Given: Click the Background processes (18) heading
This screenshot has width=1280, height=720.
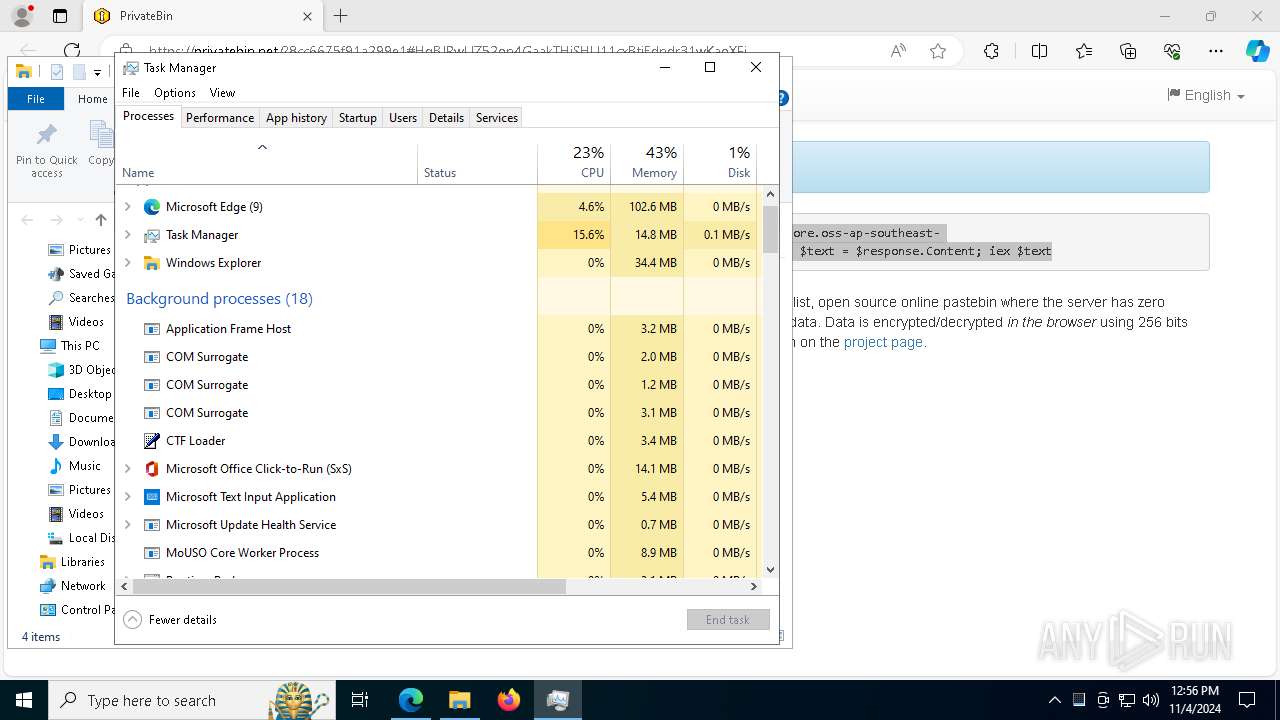Looking at the screenshot, I should [219, 299].
